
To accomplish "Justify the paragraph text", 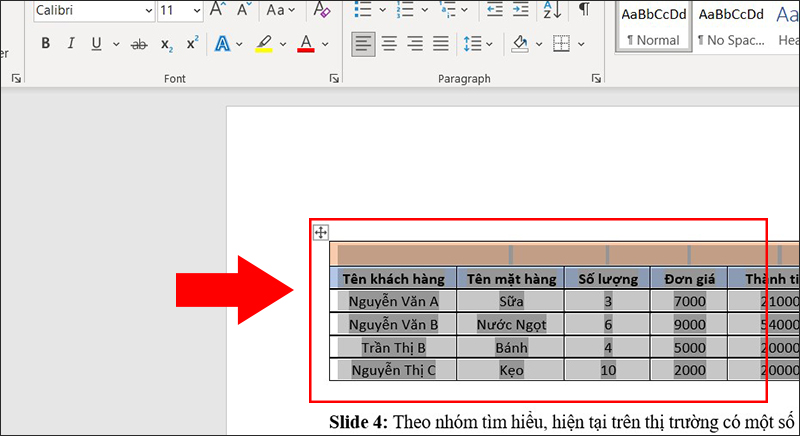I will (439, 44).
